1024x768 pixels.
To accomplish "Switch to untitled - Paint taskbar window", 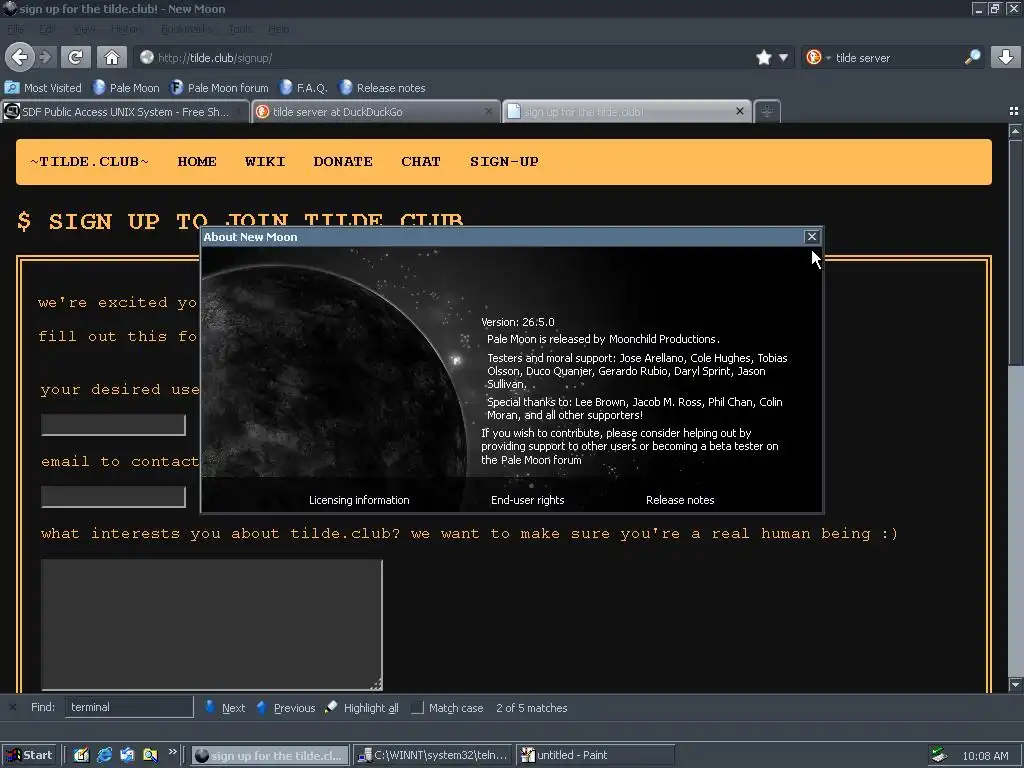I will click(595, 755).
